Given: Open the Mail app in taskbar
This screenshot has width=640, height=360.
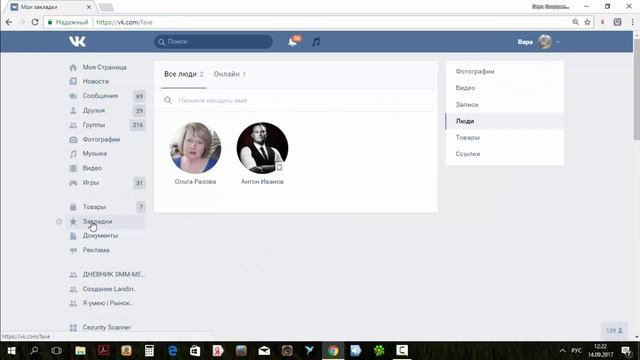Looking at the screenshot, I should pos(264,351).
